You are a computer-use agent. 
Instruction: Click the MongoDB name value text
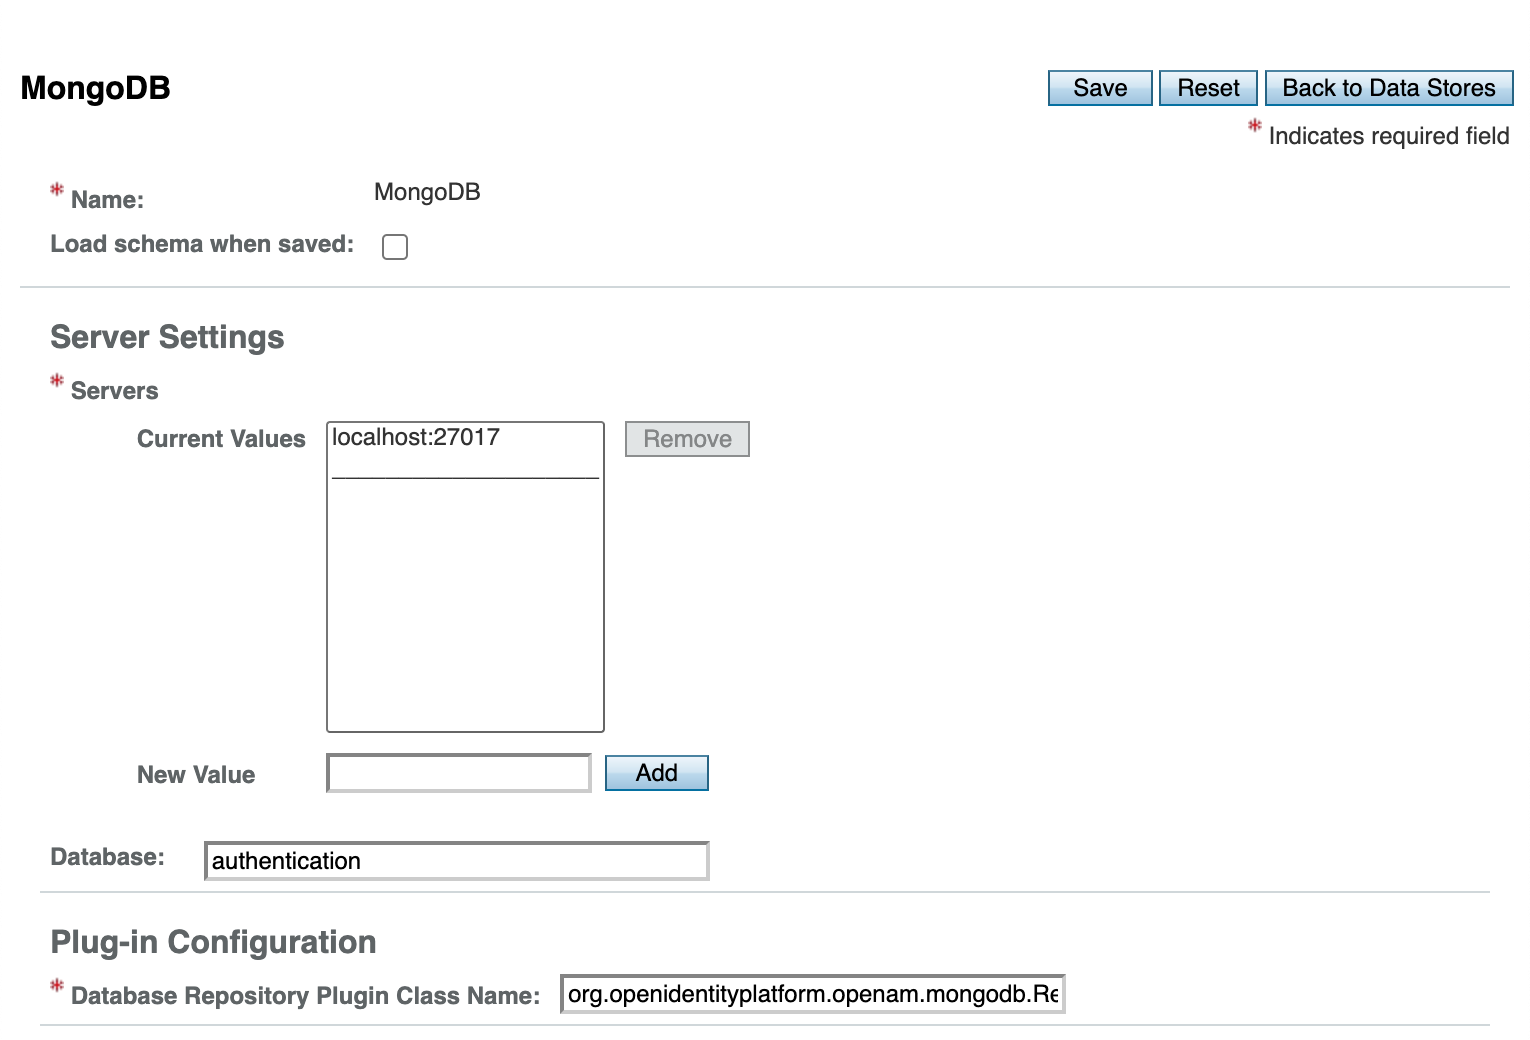point(427,192)
